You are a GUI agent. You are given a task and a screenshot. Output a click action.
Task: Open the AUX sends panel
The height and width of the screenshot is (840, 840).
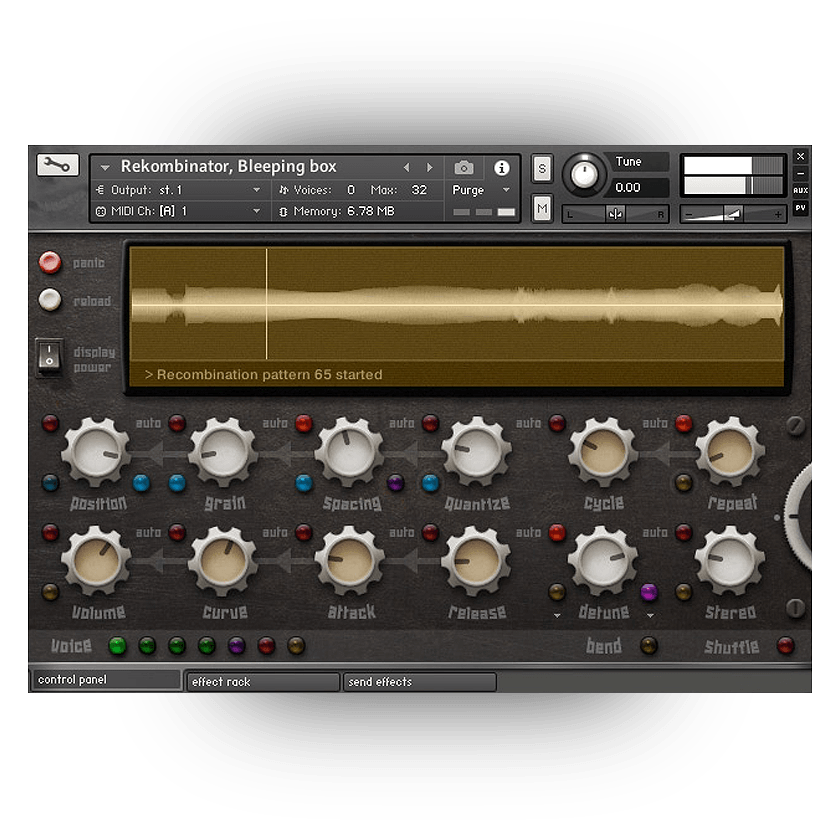(800, 190)
